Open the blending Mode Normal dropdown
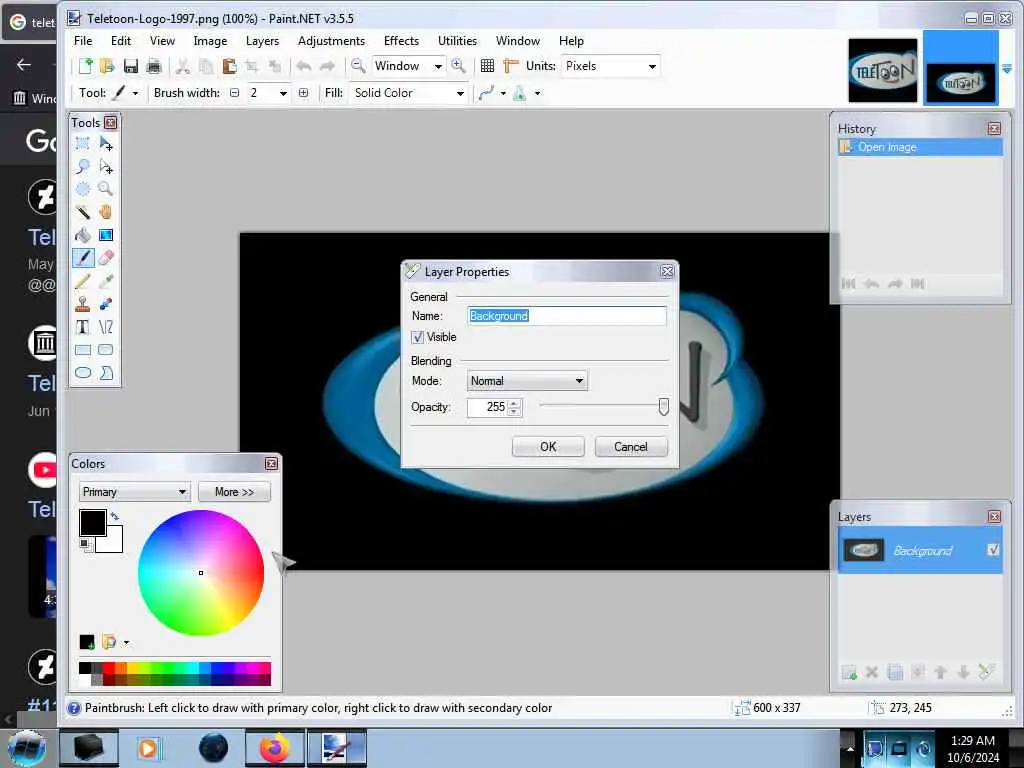 pos(527,381)
